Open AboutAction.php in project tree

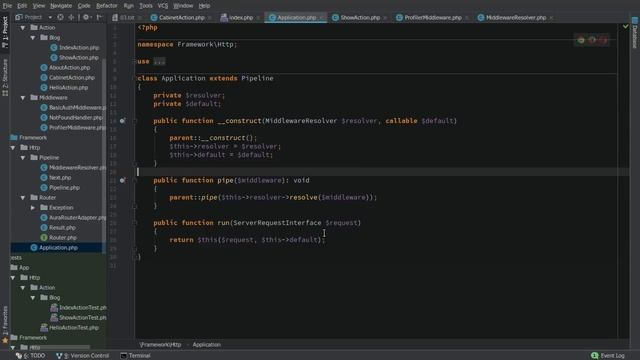[65, 68]
